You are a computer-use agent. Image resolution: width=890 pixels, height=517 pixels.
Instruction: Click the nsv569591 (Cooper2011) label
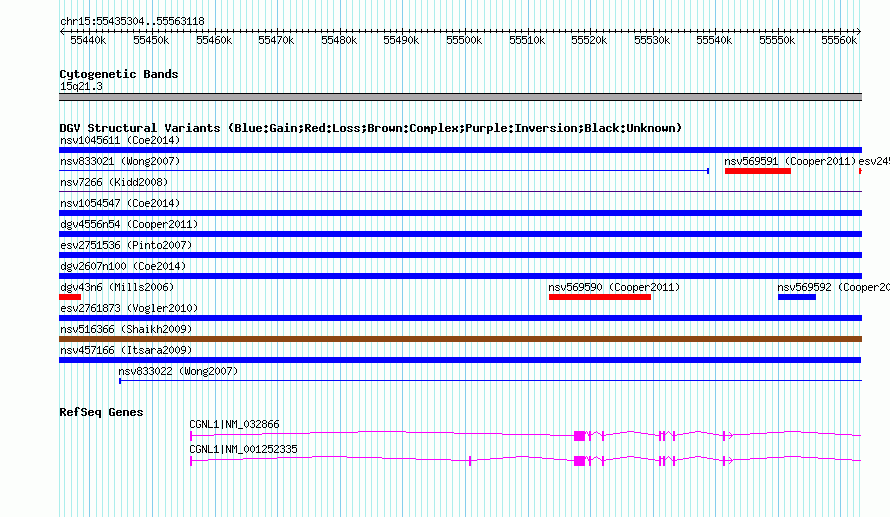(x=790, y=161)
